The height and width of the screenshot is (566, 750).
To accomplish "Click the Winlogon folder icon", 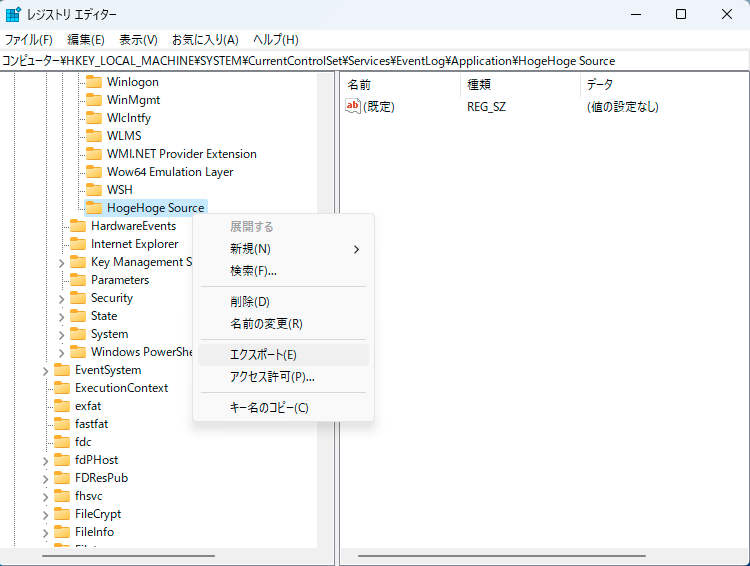I will tap(93, 82).
